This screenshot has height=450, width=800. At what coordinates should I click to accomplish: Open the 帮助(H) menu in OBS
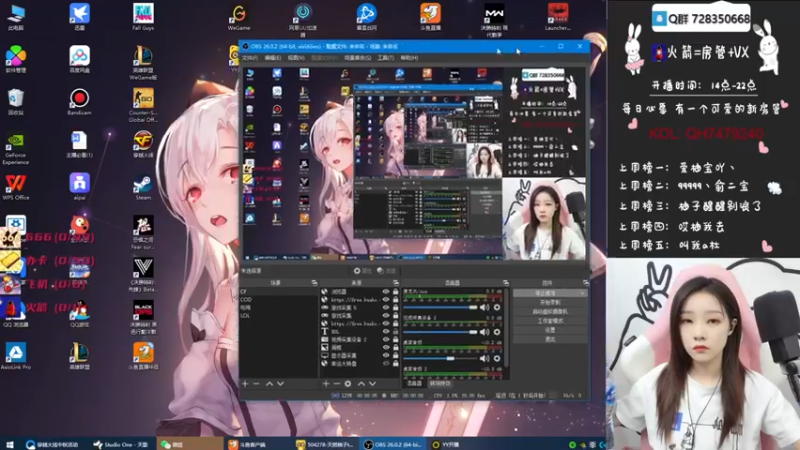point(409,58)
